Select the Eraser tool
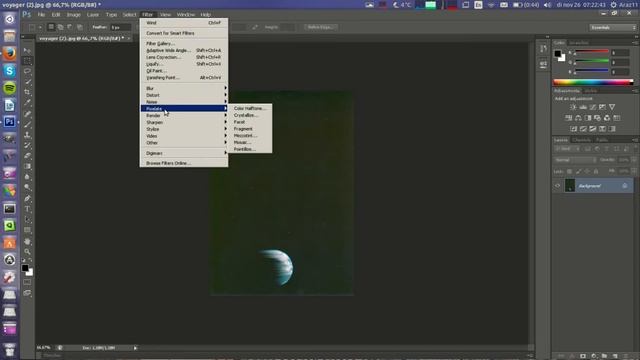This screenshot has width=640, height=360. [27, 156]
